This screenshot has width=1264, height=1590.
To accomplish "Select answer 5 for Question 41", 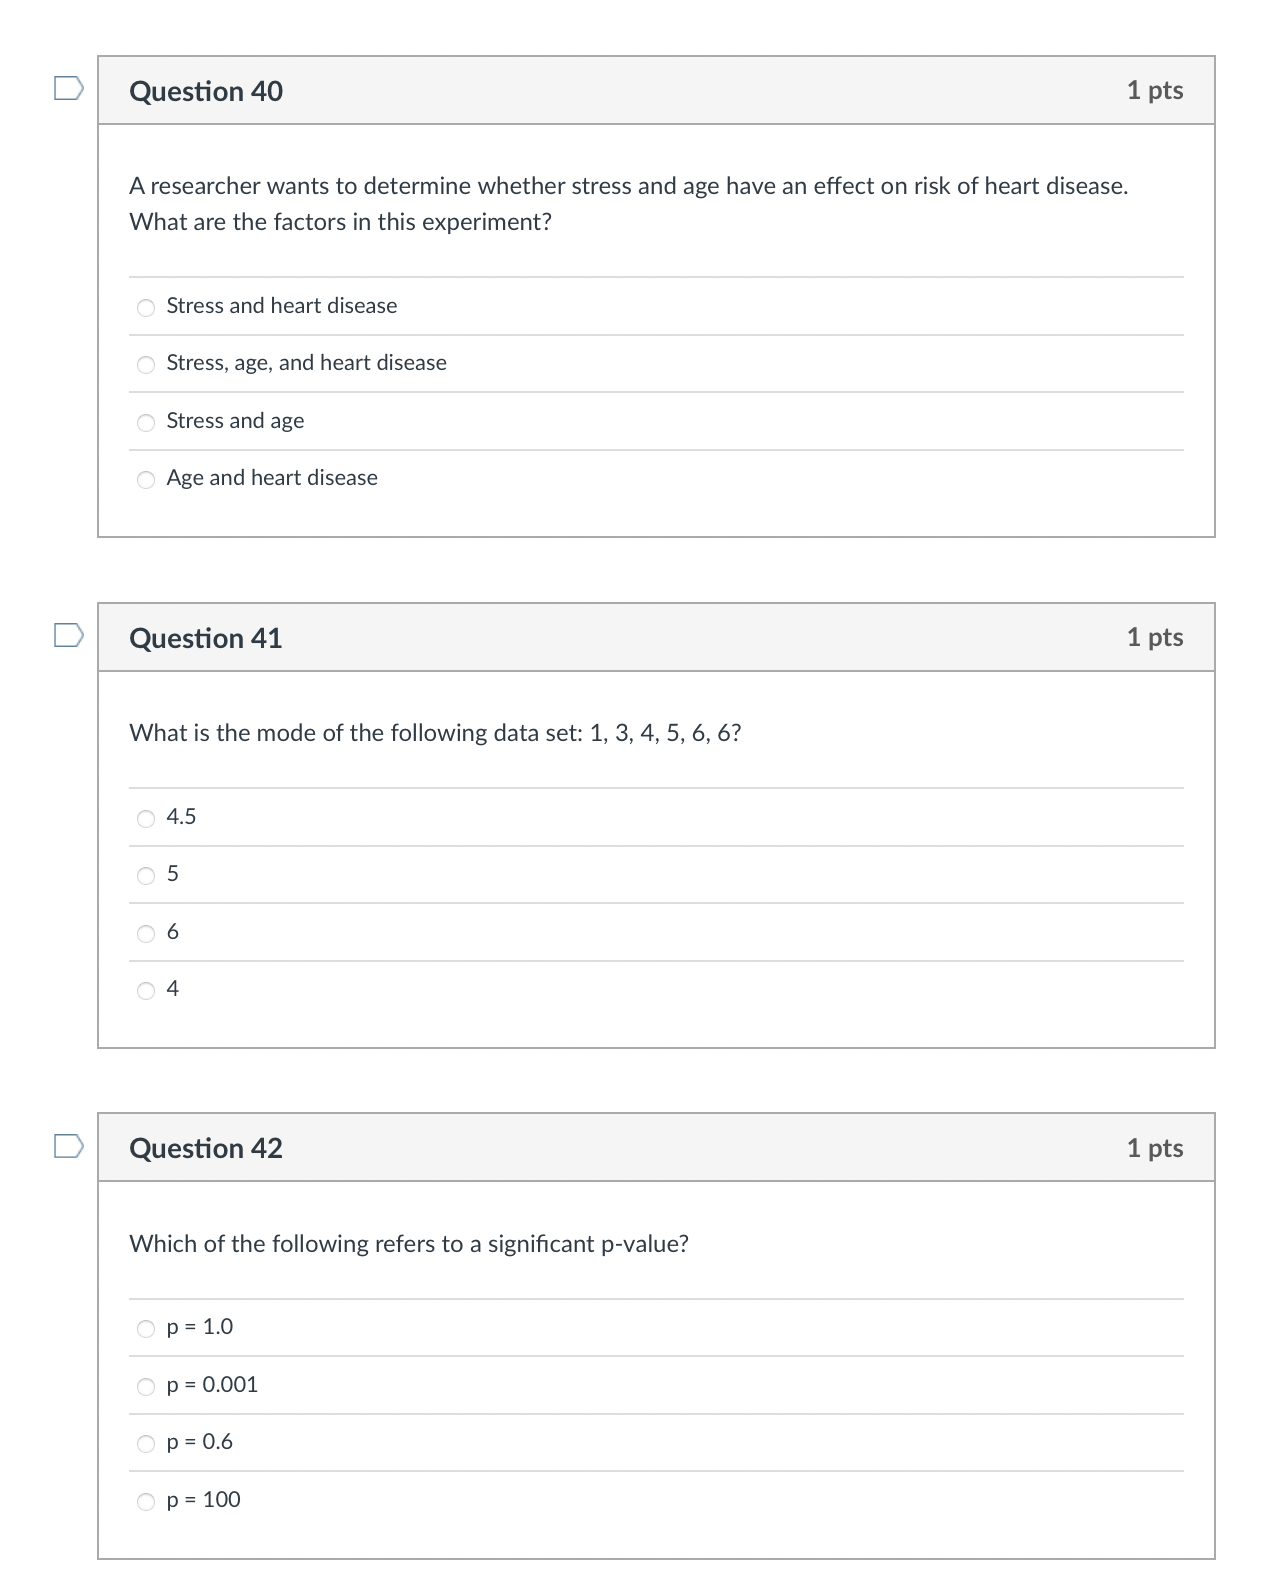I will [146, 875].
